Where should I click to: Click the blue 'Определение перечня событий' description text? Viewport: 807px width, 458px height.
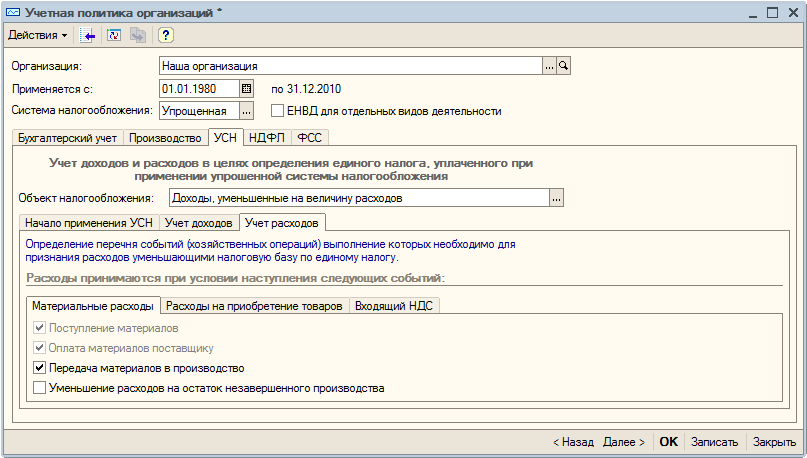[270, 251]
